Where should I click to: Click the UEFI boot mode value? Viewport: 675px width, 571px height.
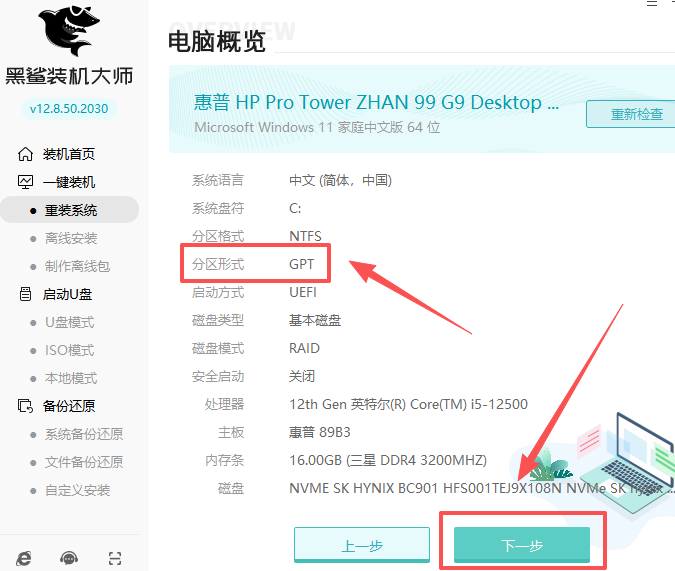click(x=303, y=292)
